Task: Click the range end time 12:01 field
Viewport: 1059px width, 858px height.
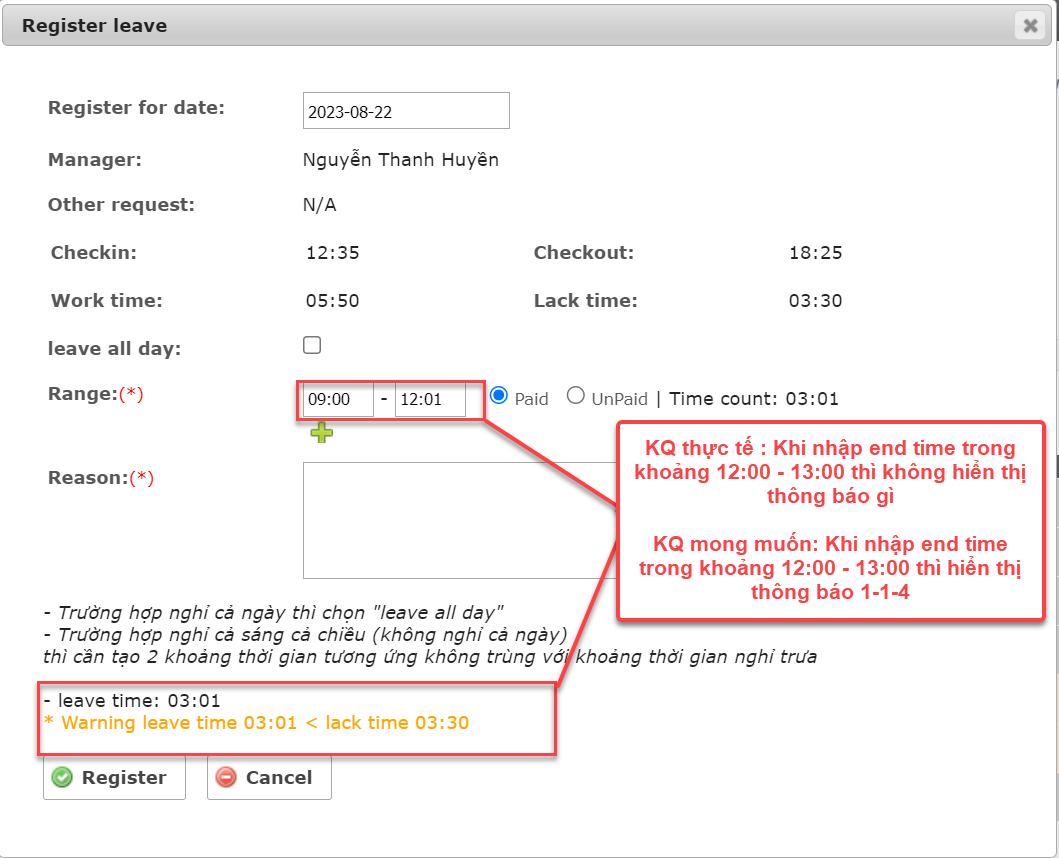Action: click(430, 399)
